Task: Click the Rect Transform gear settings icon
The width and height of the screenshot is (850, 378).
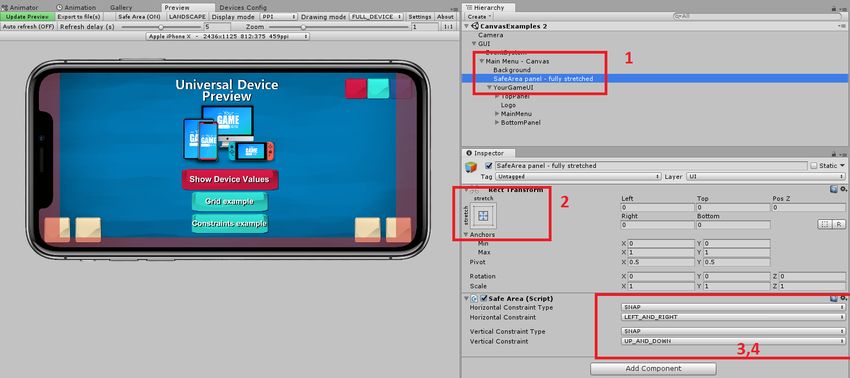Action: pos(843,189)
